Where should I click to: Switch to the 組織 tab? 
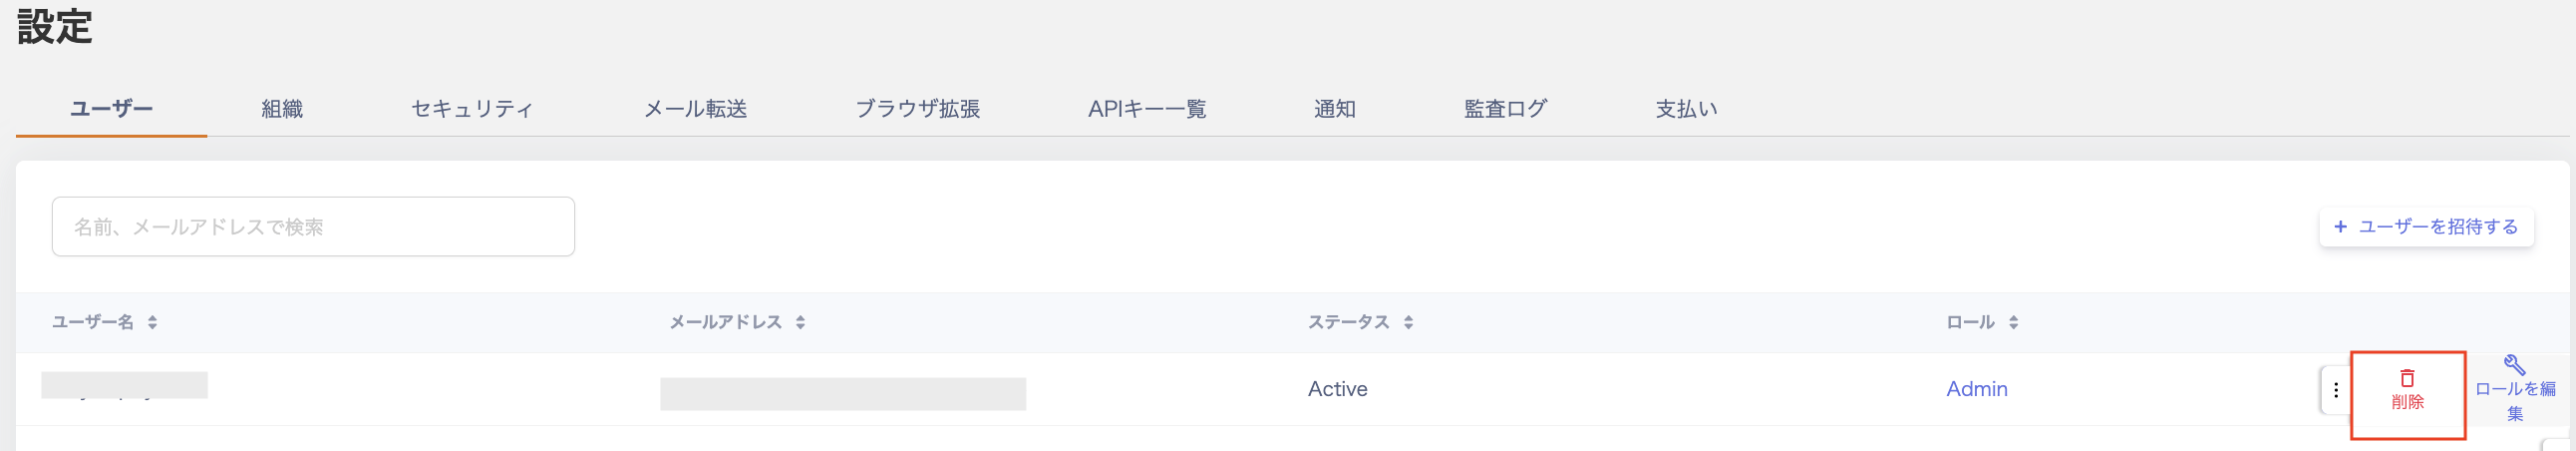[x=282, y=109]
